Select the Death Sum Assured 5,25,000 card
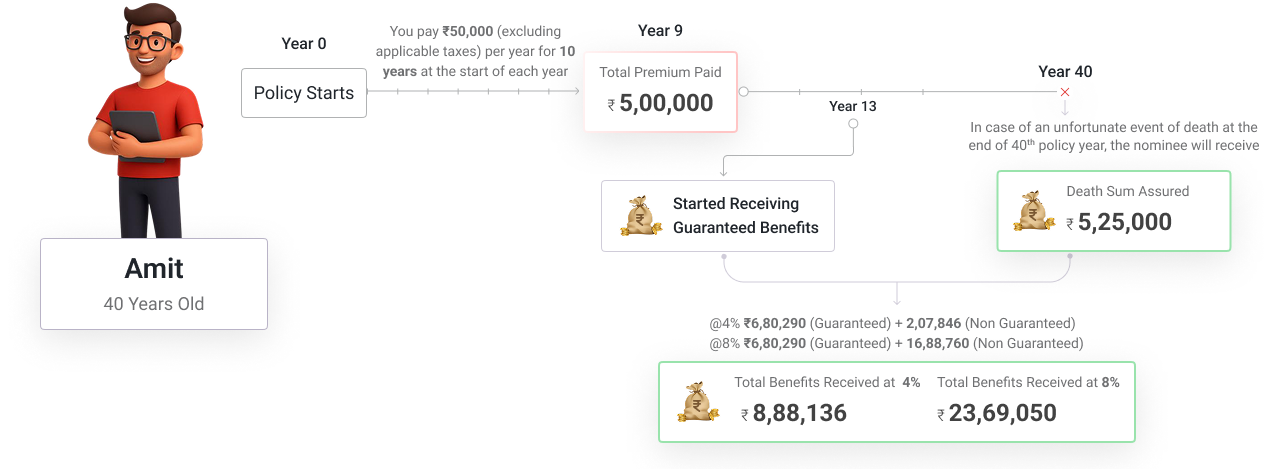 pyautogui.click(x=1113, y=210)
